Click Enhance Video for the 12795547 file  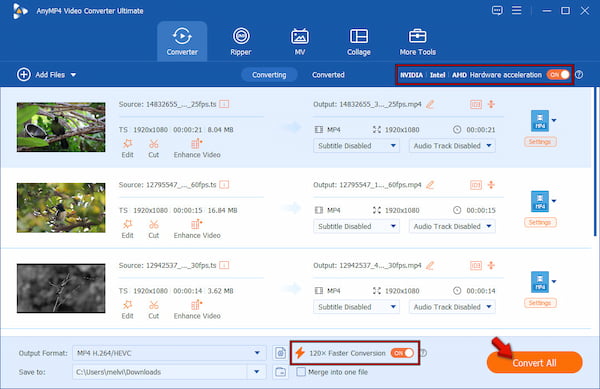coord(197,229)
